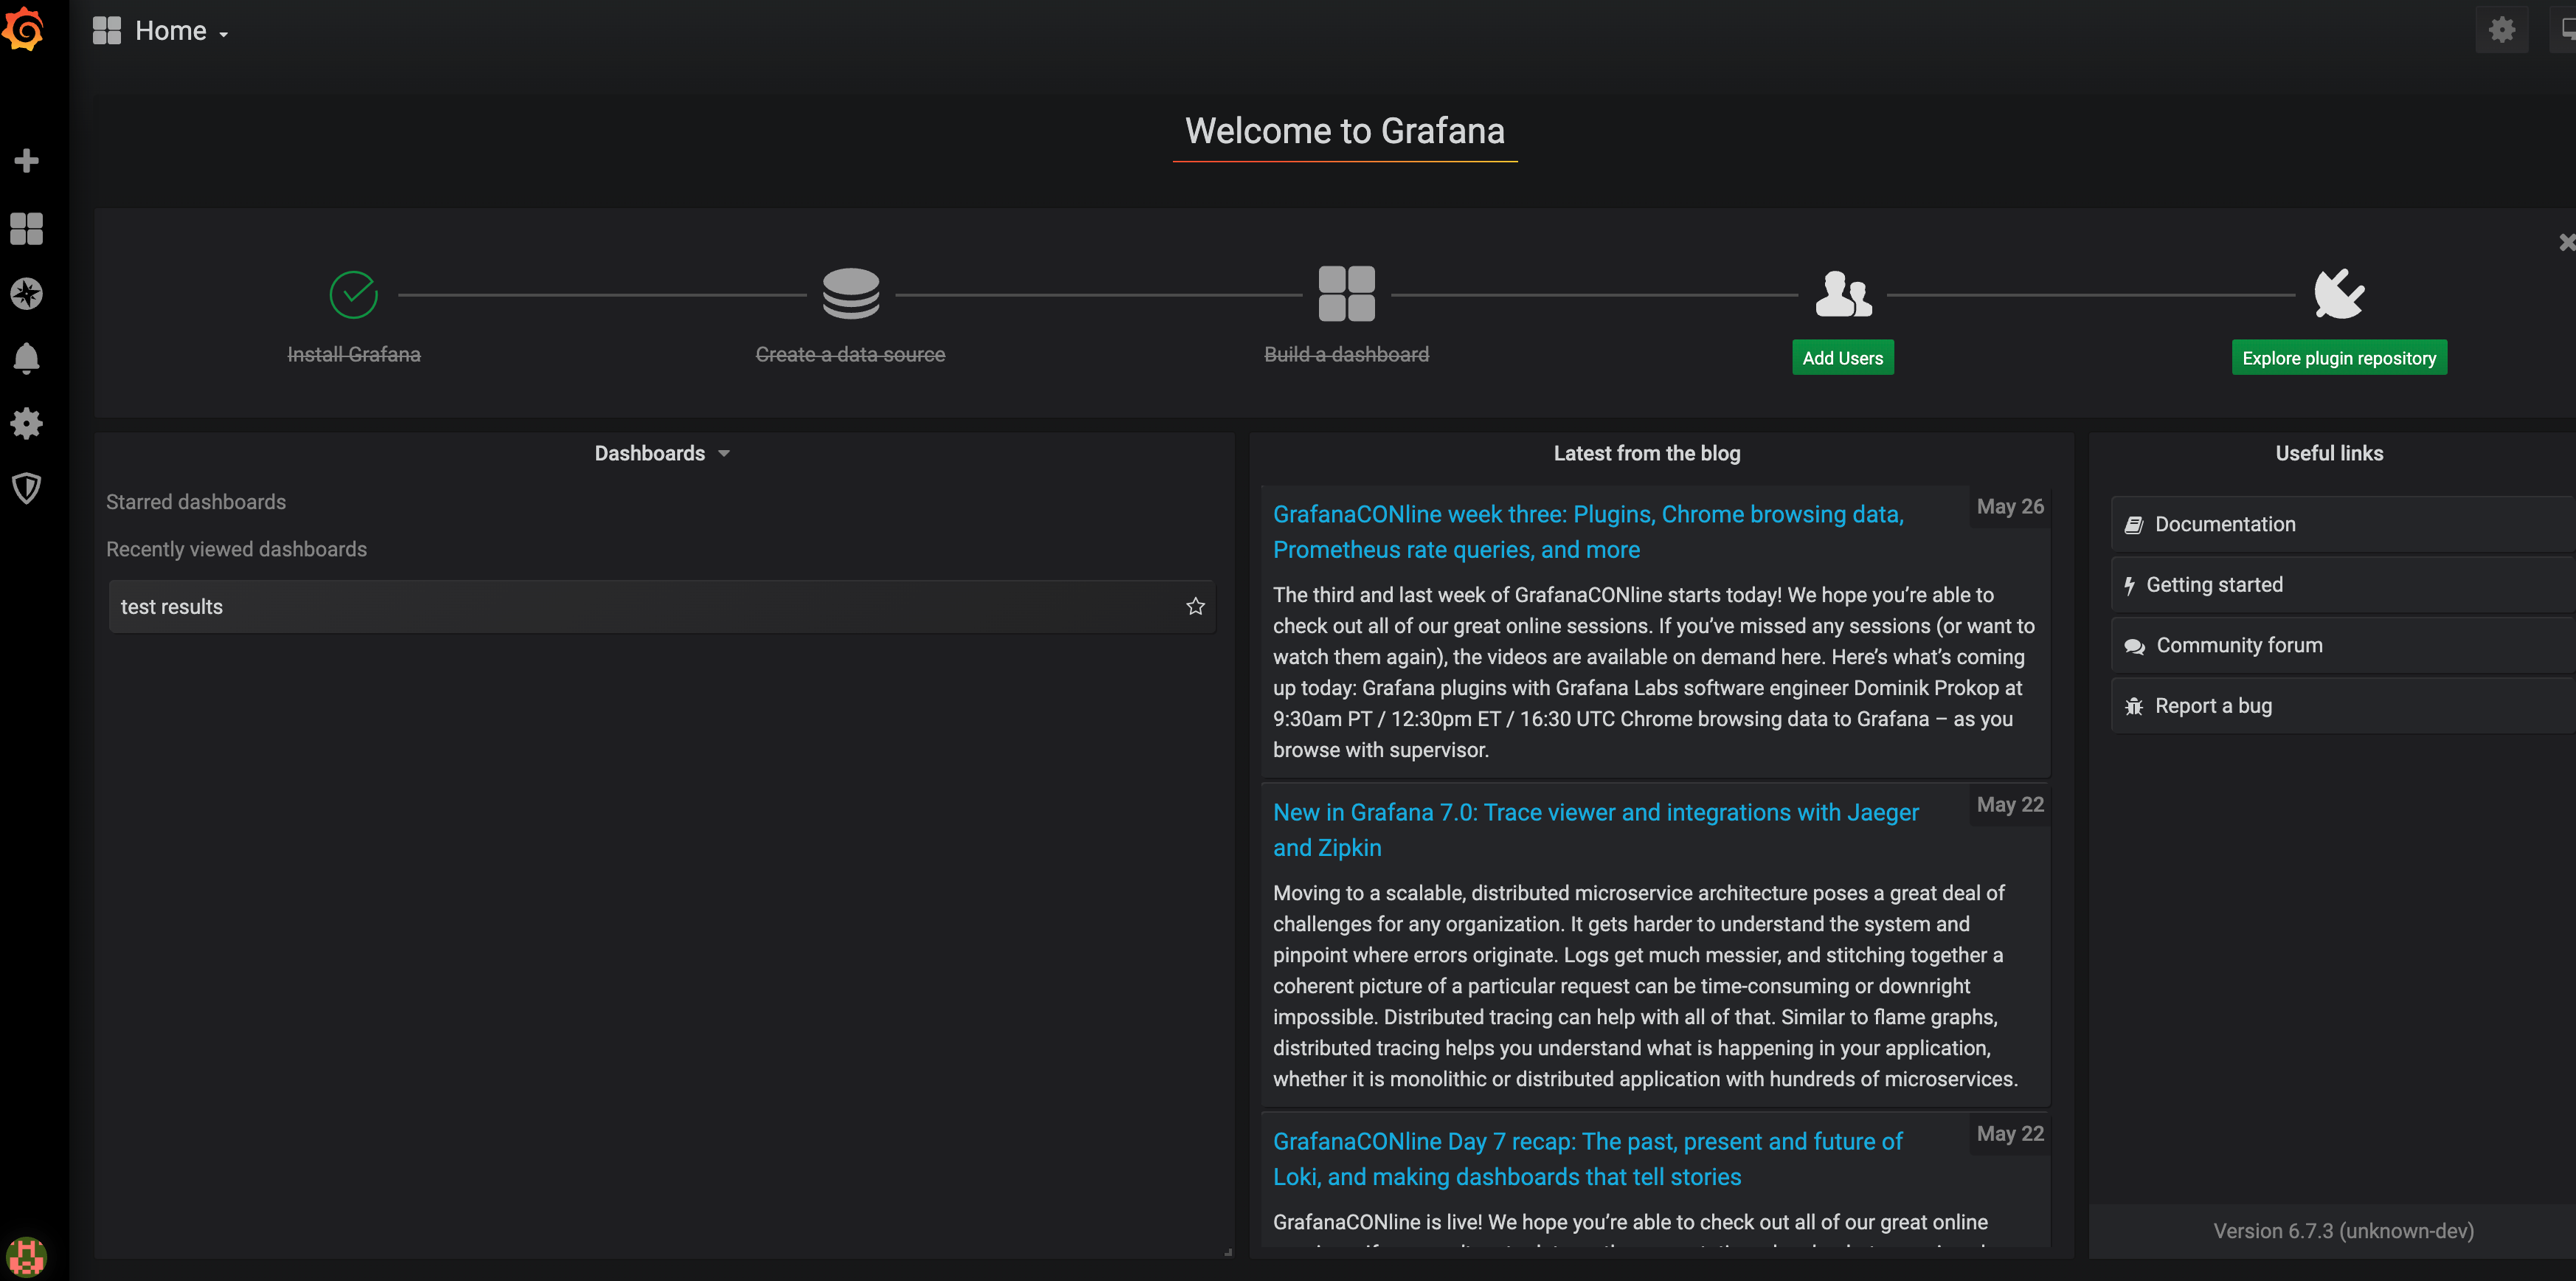Click the Grafana logo icon in sidebar
This screenshot has width=2576, height=1281.
(27, 30)
